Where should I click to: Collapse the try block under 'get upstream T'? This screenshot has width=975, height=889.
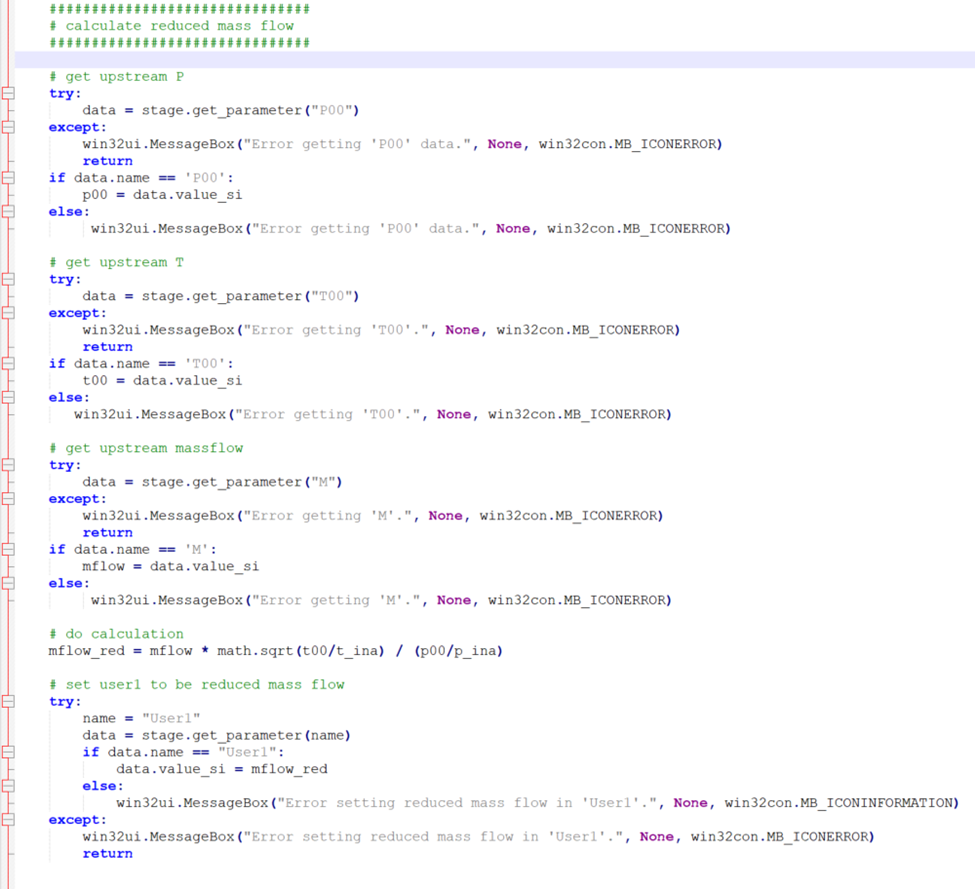tap(8, 279)
